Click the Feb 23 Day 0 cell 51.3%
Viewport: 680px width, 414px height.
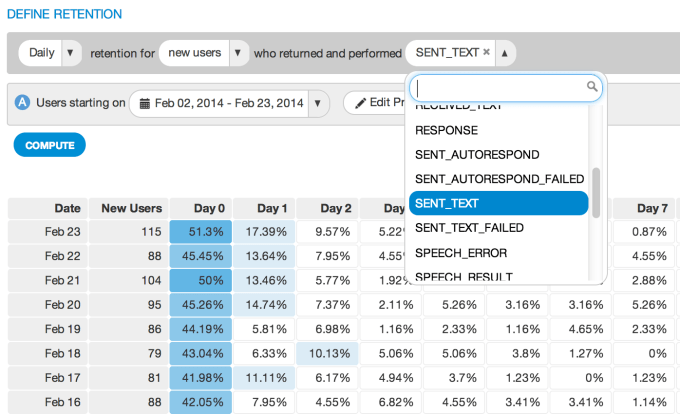[x=201, y=231]
